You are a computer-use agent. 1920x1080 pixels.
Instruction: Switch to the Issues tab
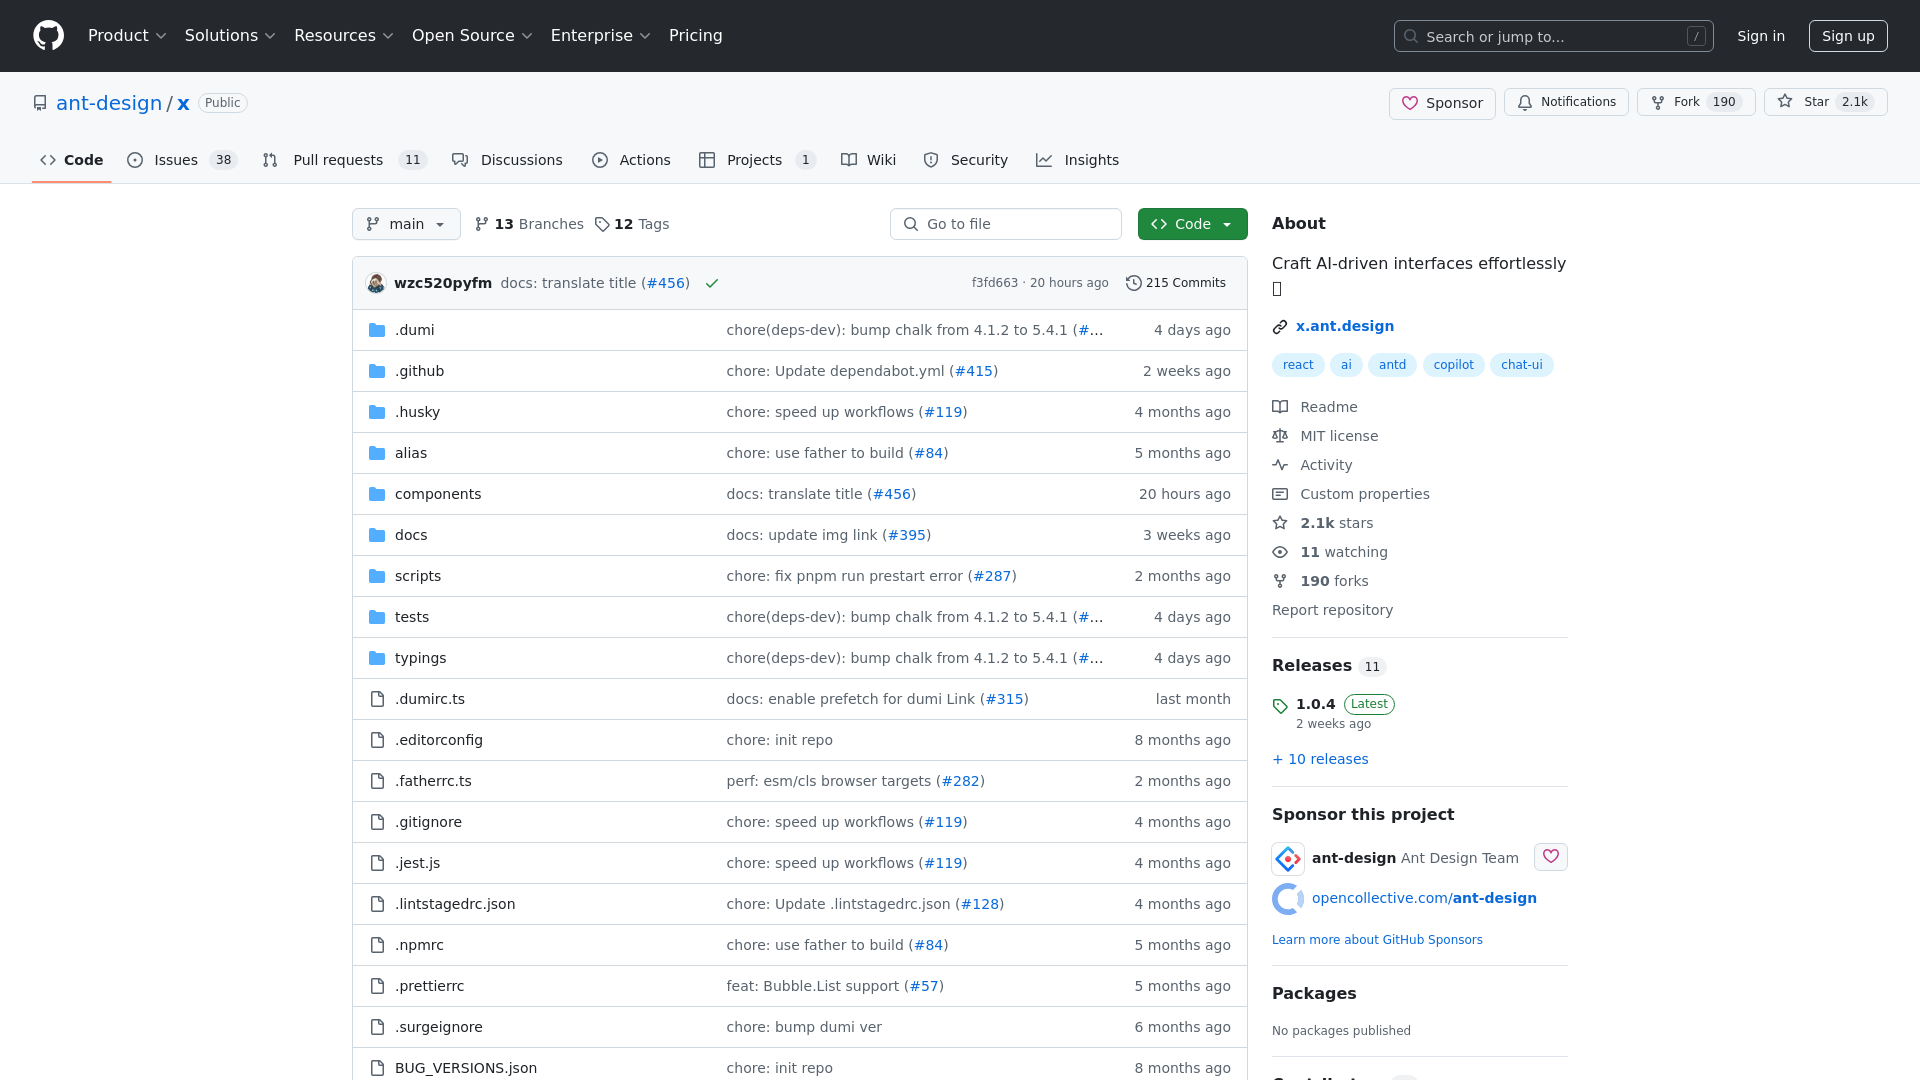[182, 160]
